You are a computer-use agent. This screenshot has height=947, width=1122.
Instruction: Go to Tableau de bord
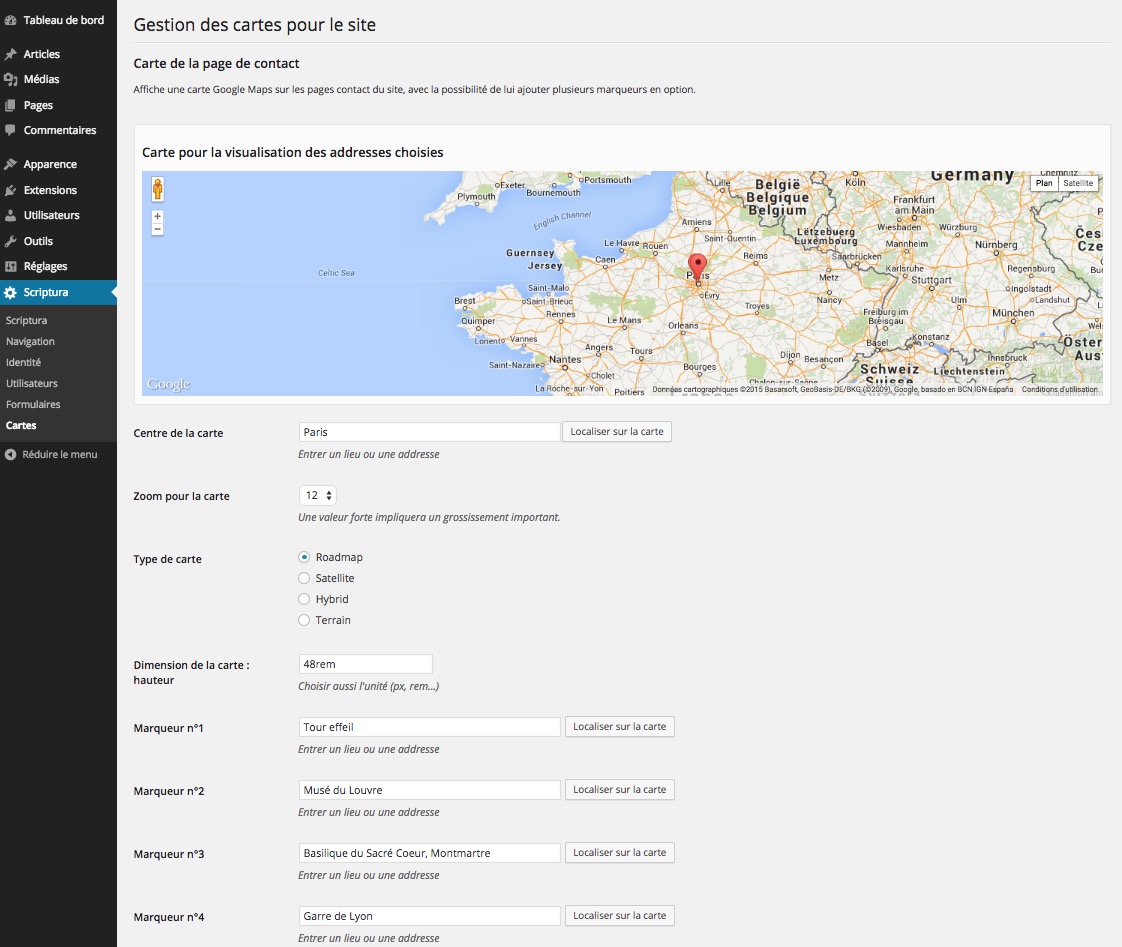(x=64, y=21)
